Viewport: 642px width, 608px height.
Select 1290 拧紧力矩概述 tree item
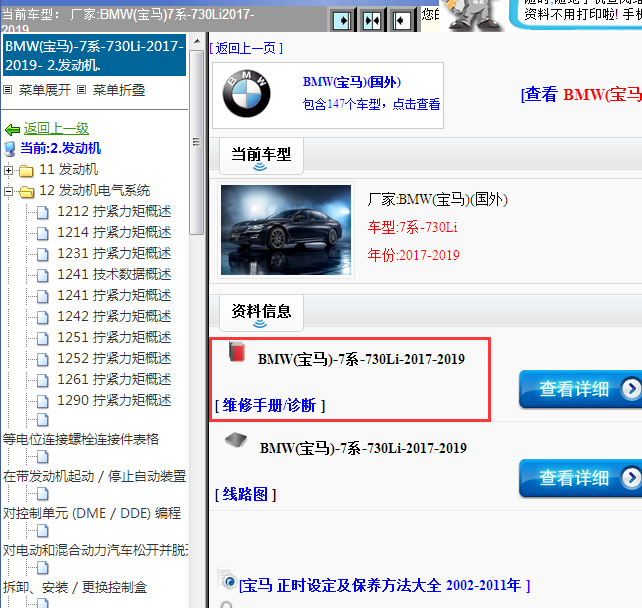[x=114, y=400]
